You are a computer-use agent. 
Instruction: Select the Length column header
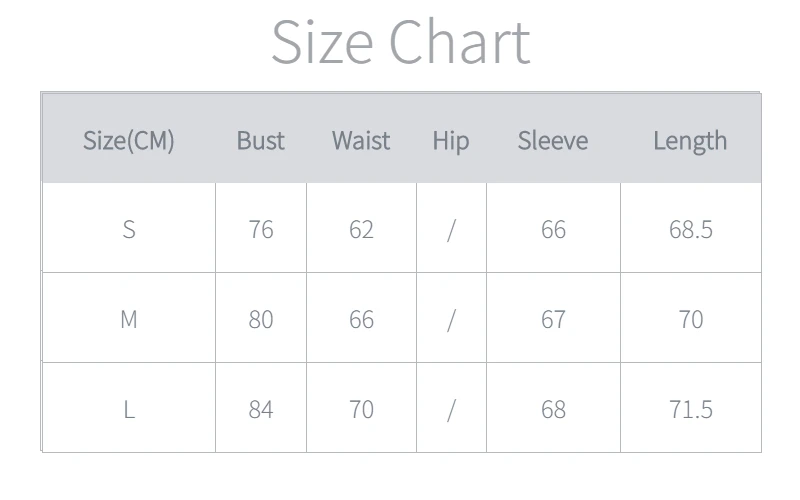tap(690, 141)
